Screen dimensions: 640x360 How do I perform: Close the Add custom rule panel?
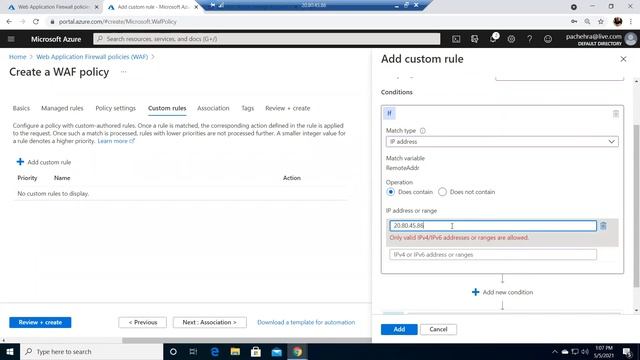point(623,59)
